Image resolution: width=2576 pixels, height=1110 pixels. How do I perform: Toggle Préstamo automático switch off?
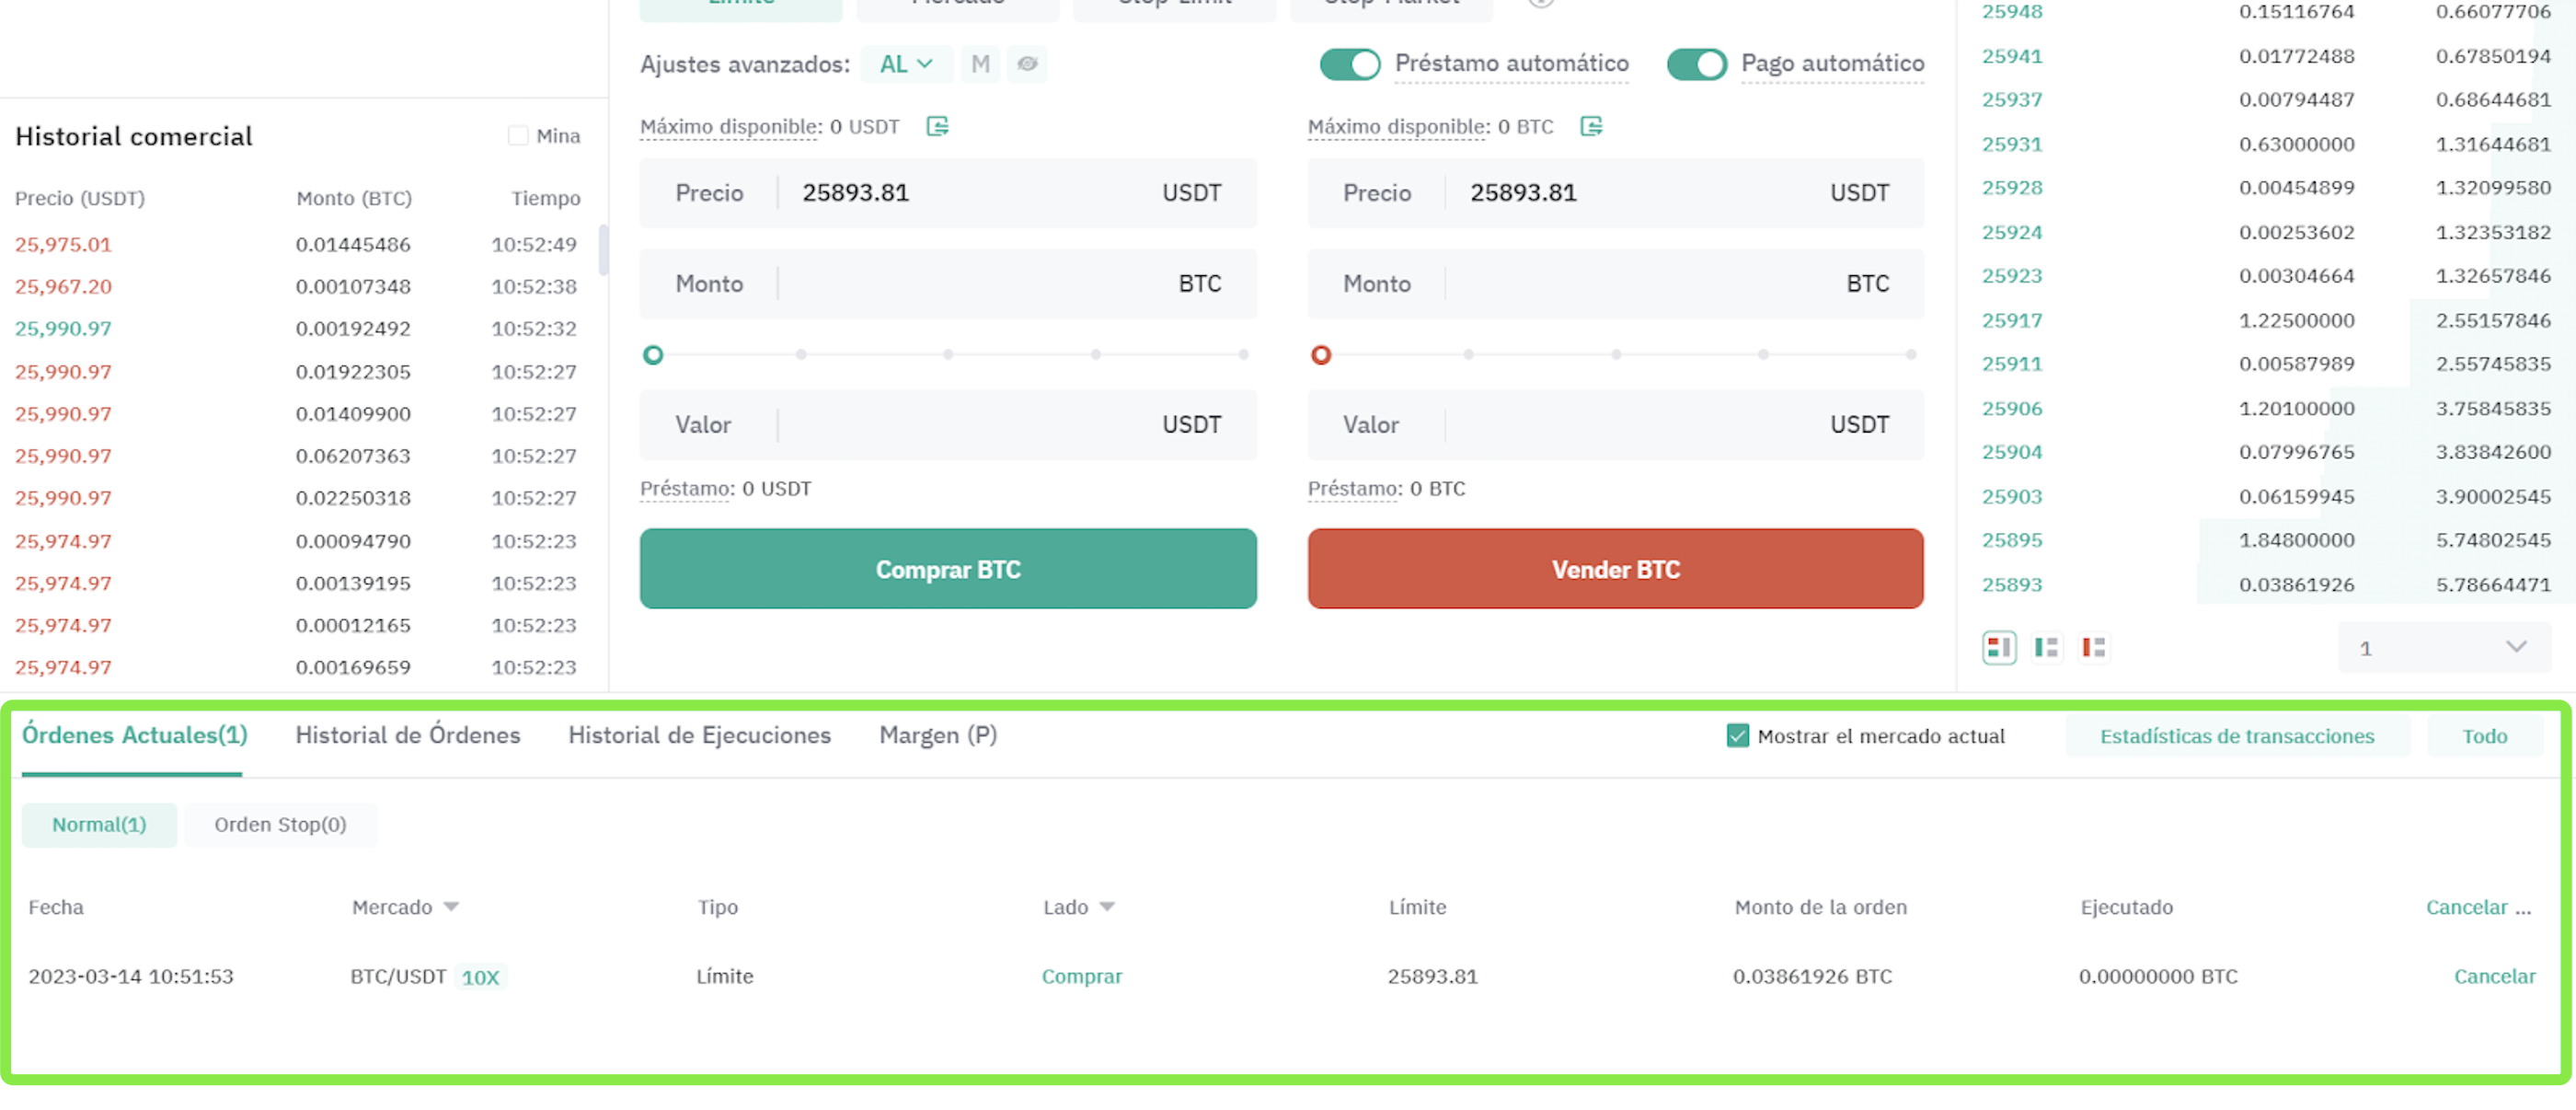coord(1349,64)
